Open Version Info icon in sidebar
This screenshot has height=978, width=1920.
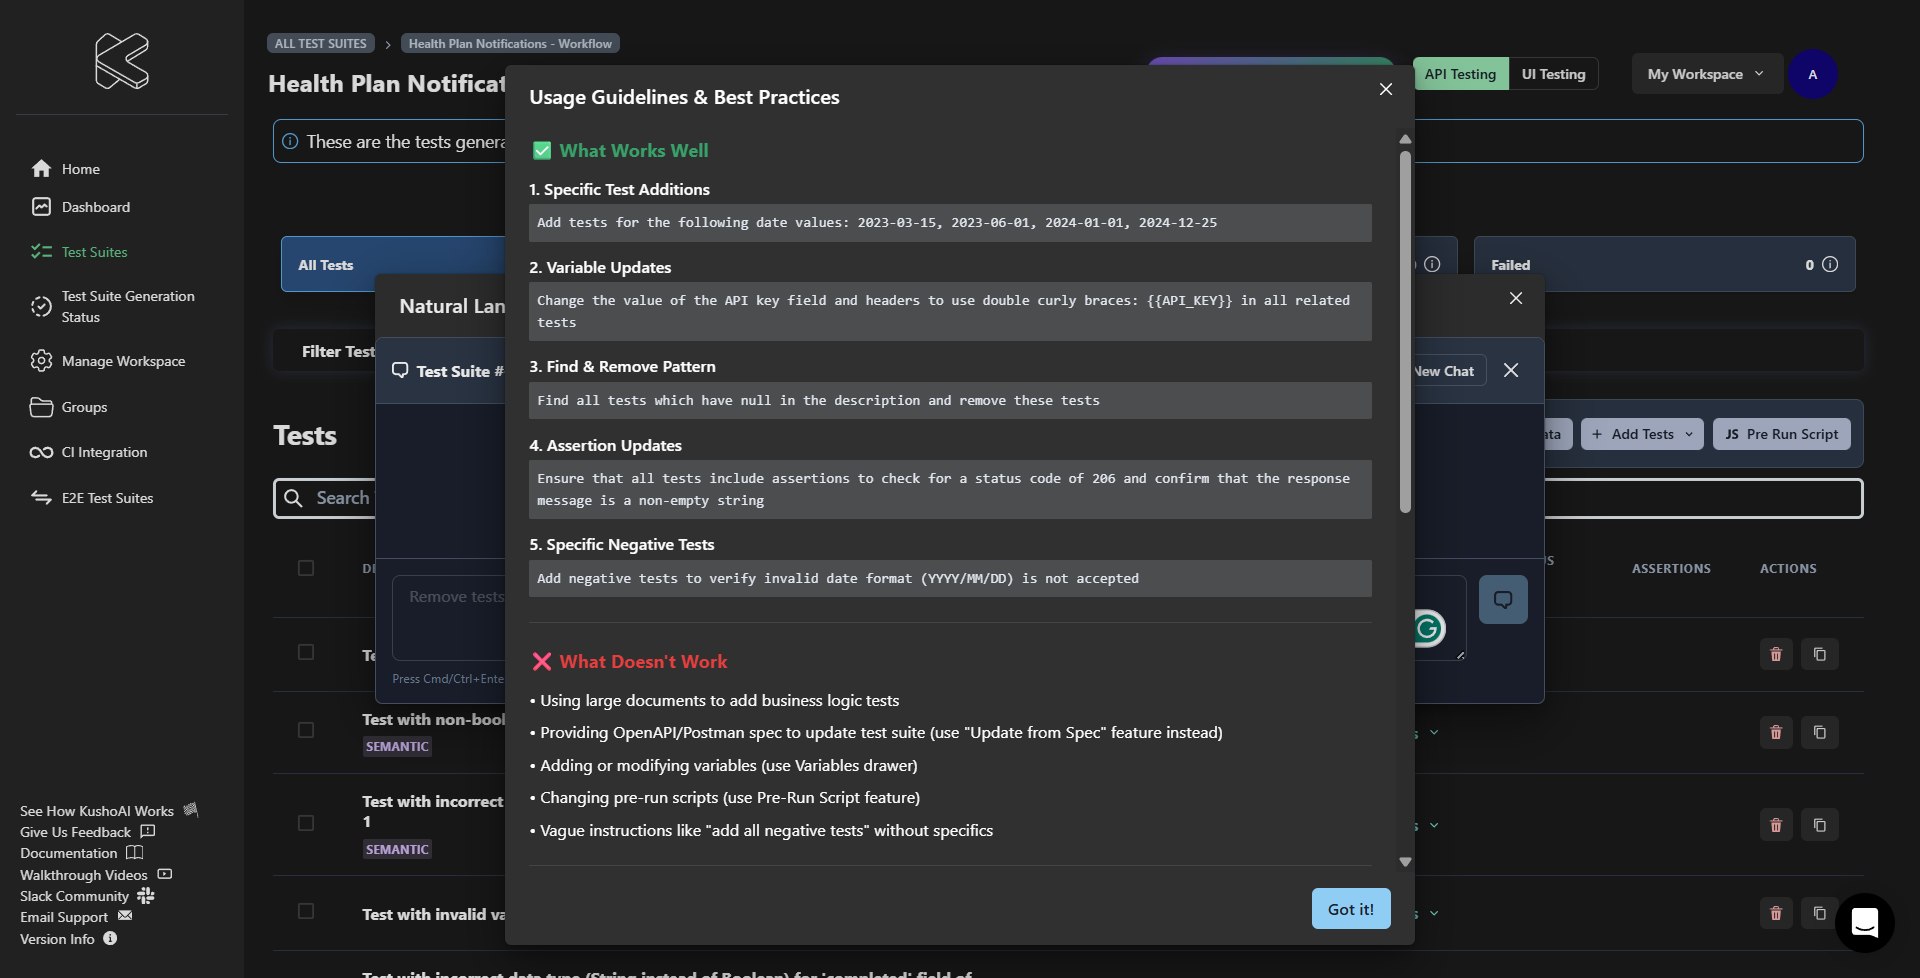click(x=110, y=939)
